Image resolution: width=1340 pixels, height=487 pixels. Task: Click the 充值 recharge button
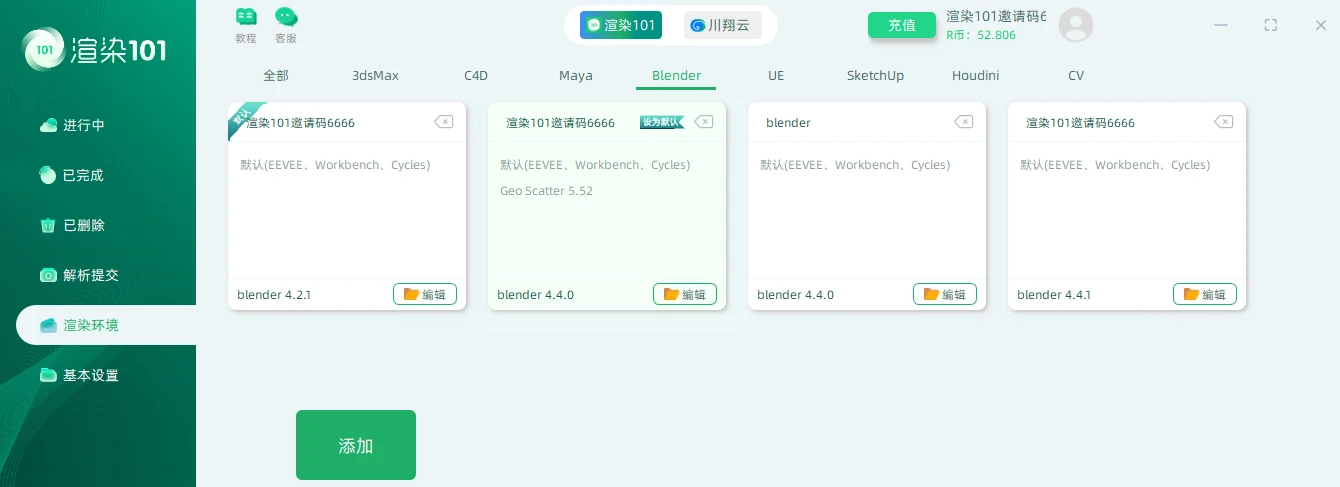coord(902,25)
